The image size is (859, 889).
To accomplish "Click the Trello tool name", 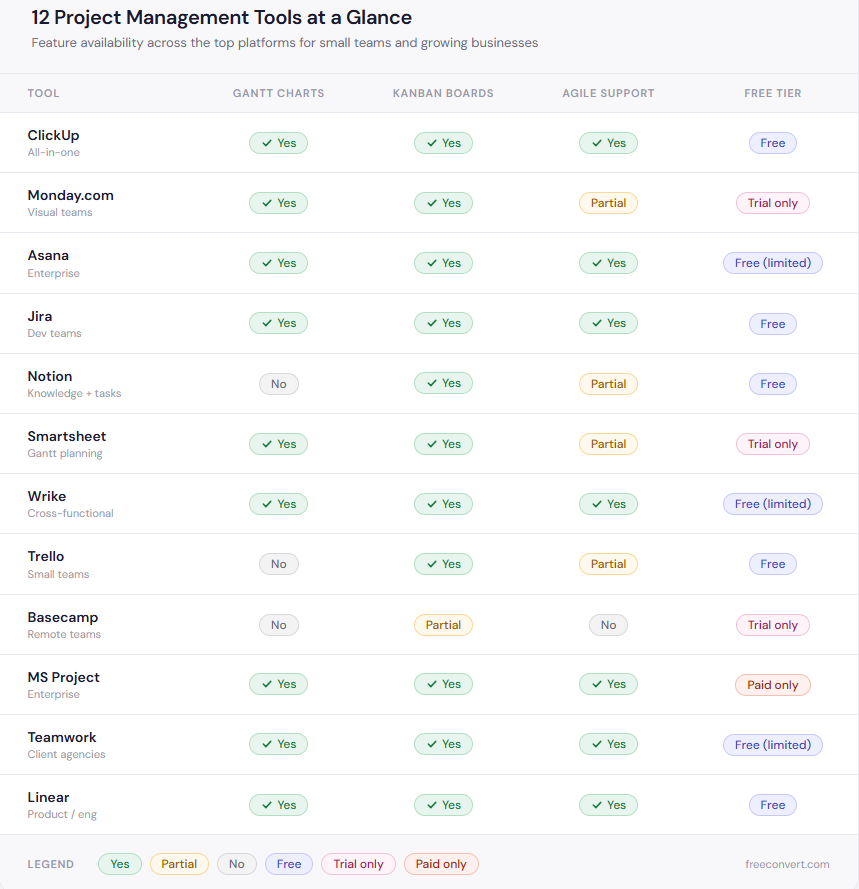I will coord(46,556).
